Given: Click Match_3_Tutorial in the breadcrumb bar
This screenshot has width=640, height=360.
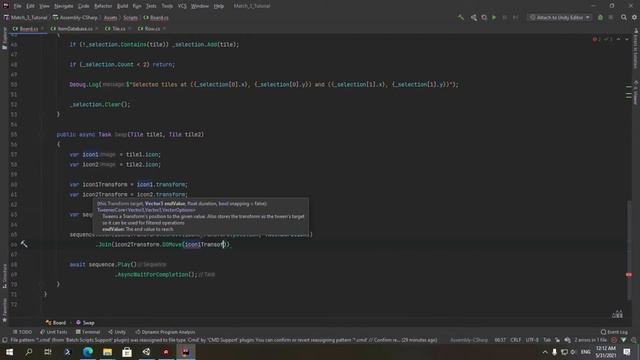Looking at the screenshot, I should (x=26, y=18).
